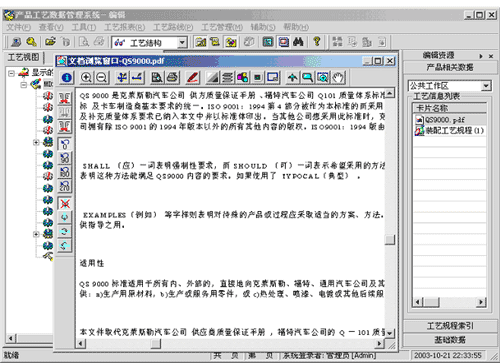Image resolution: width=500 pixels, height=363 pixels.
Task: Click the key icon in main toolbar
Action: pos(31,42)
